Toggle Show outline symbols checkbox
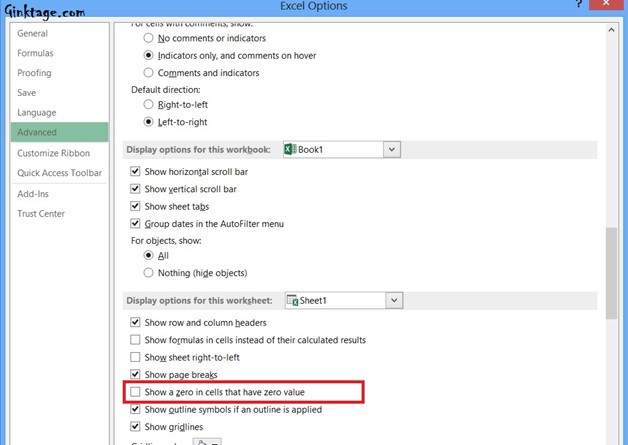The width and height of the screenshot is (628, 445). point(135,409)
